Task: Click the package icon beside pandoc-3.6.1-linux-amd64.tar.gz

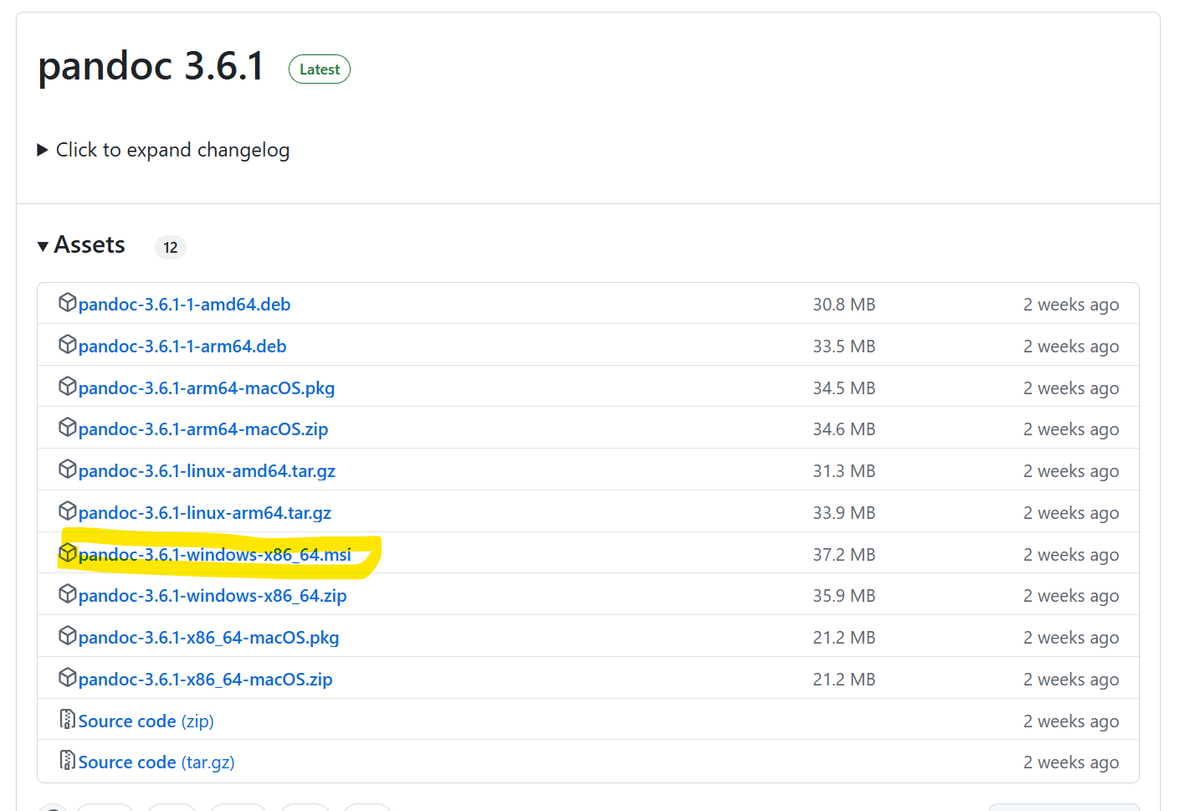Action: coord(67,470)
